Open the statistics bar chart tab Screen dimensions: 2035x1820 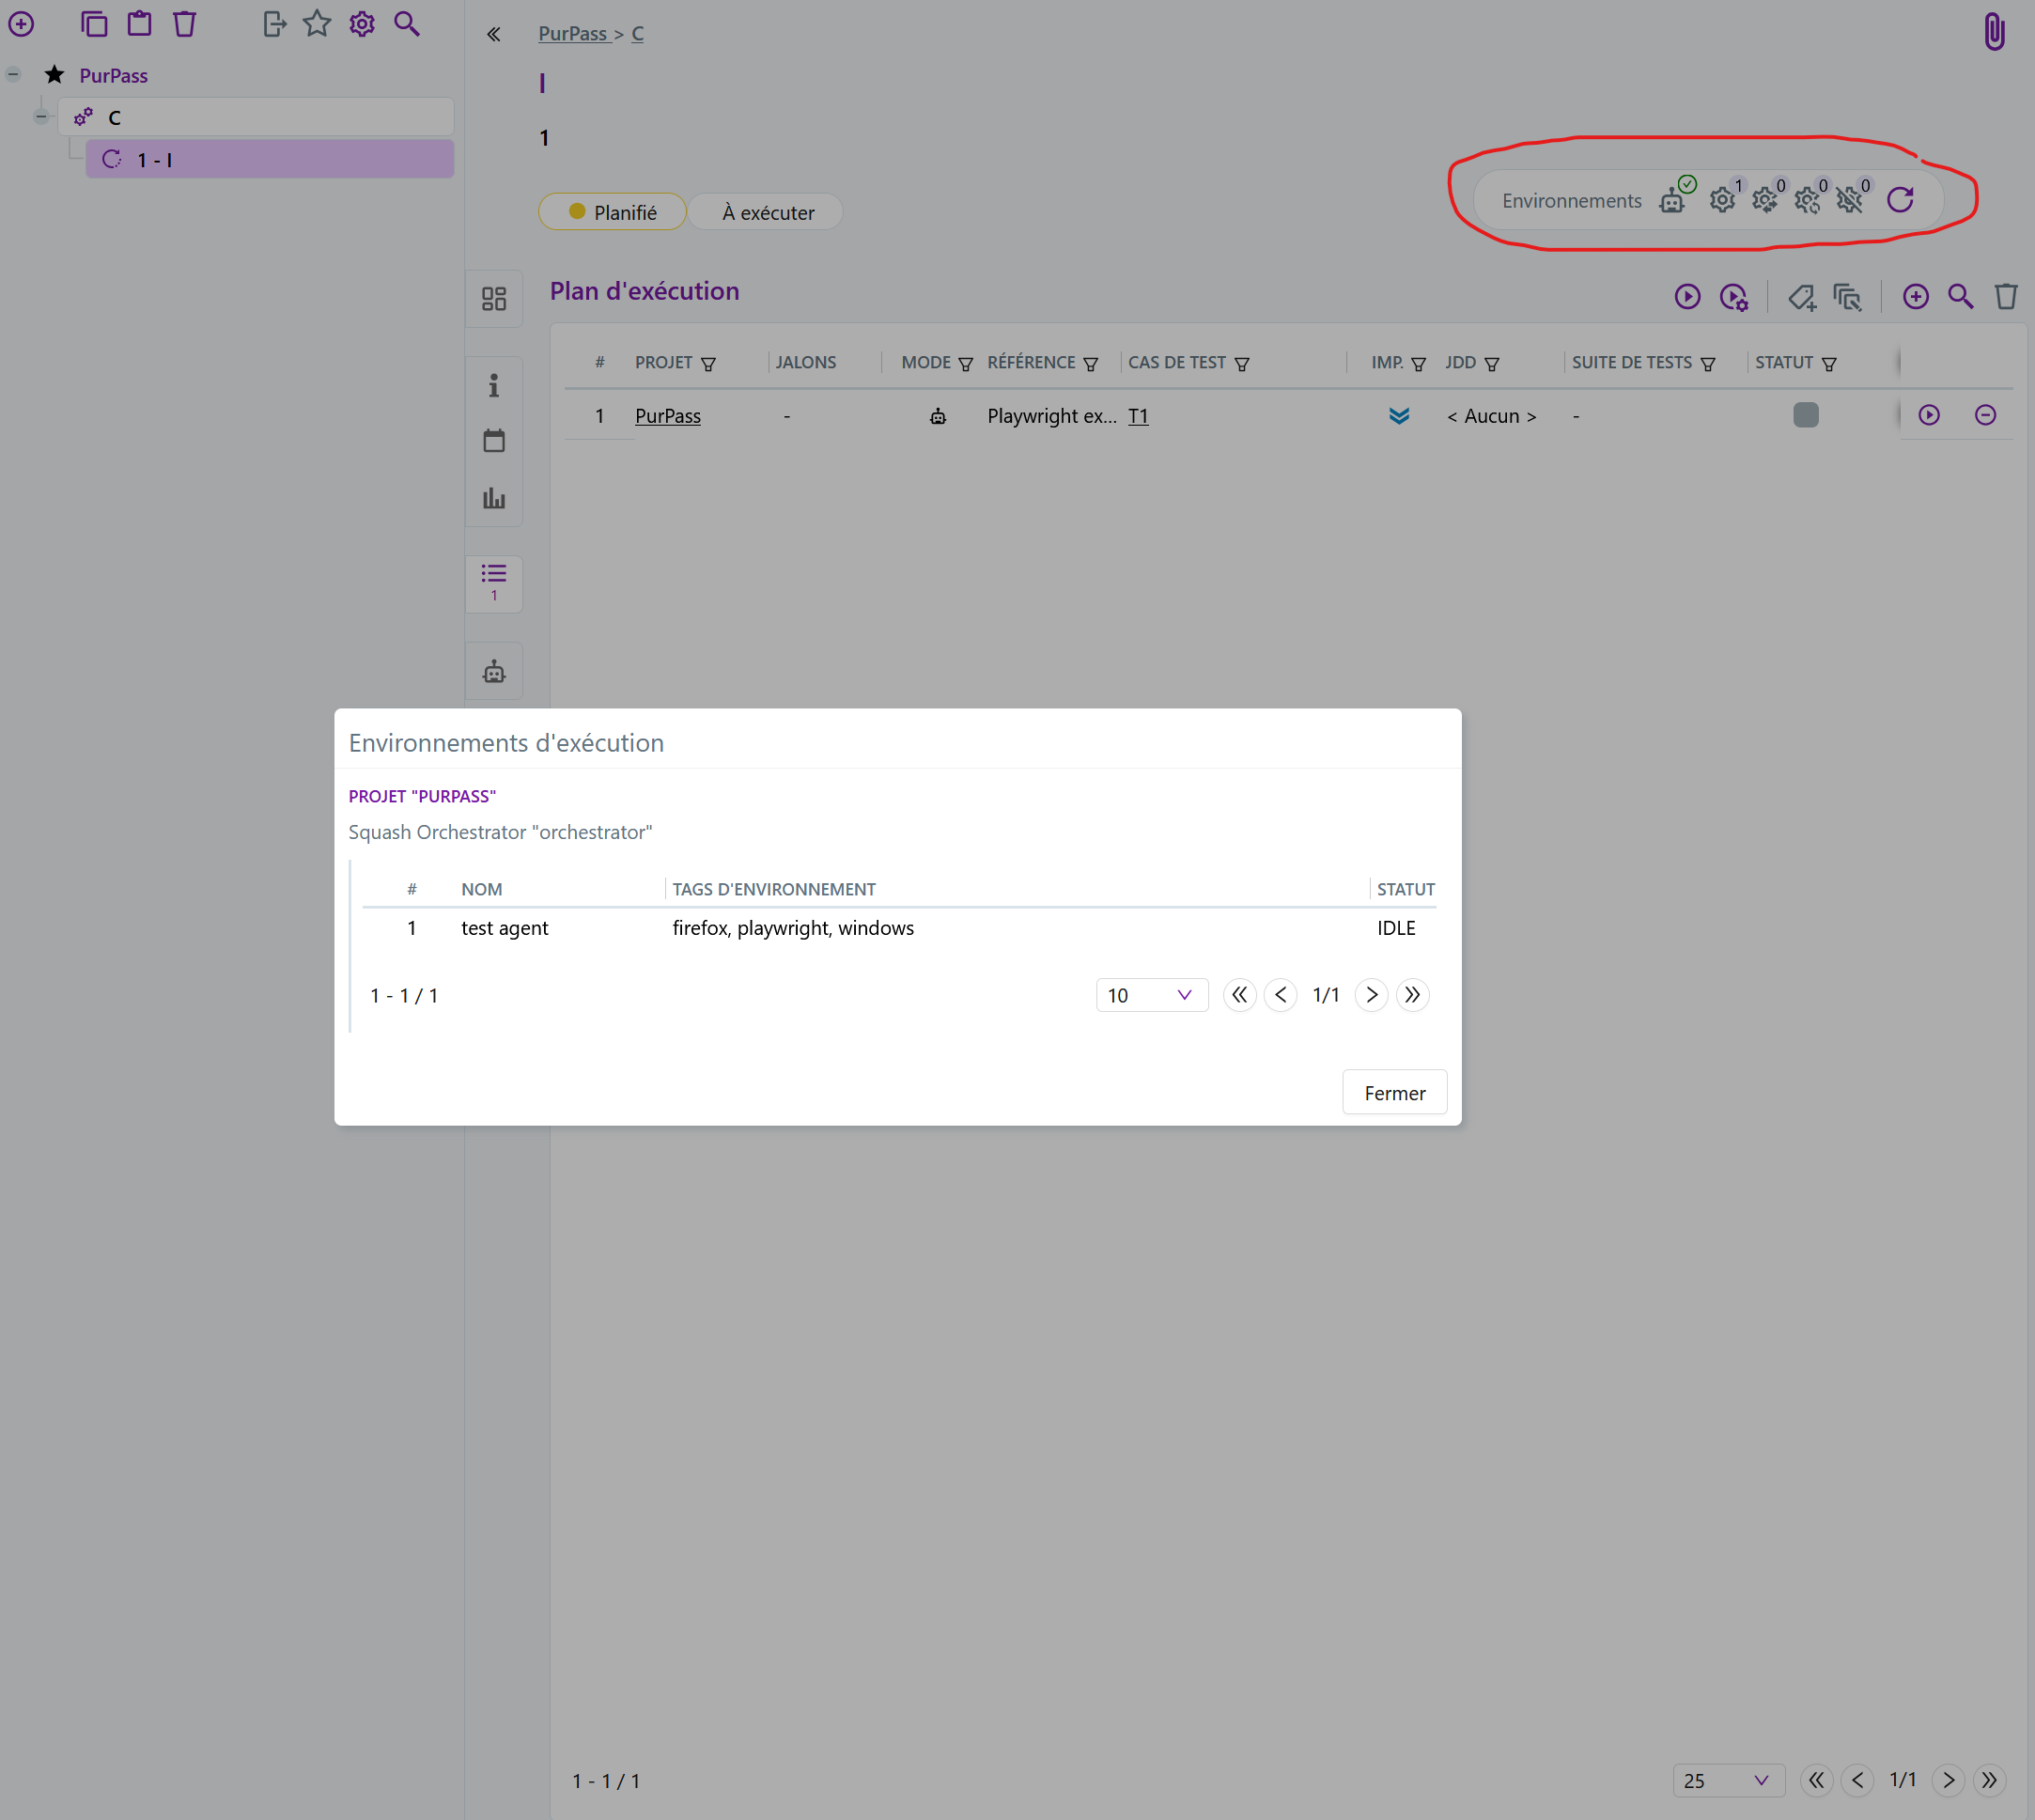494,498
